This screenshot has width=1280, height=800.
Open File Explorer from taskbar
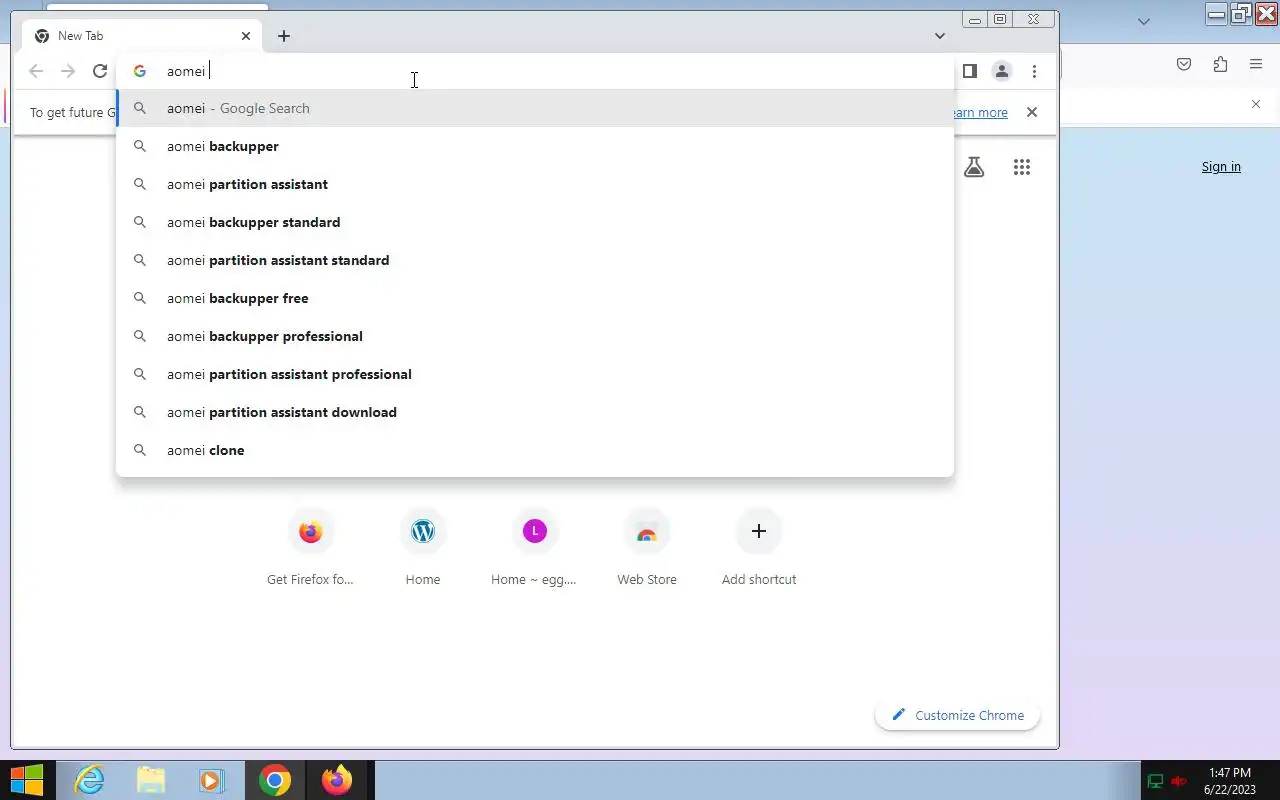151,780
